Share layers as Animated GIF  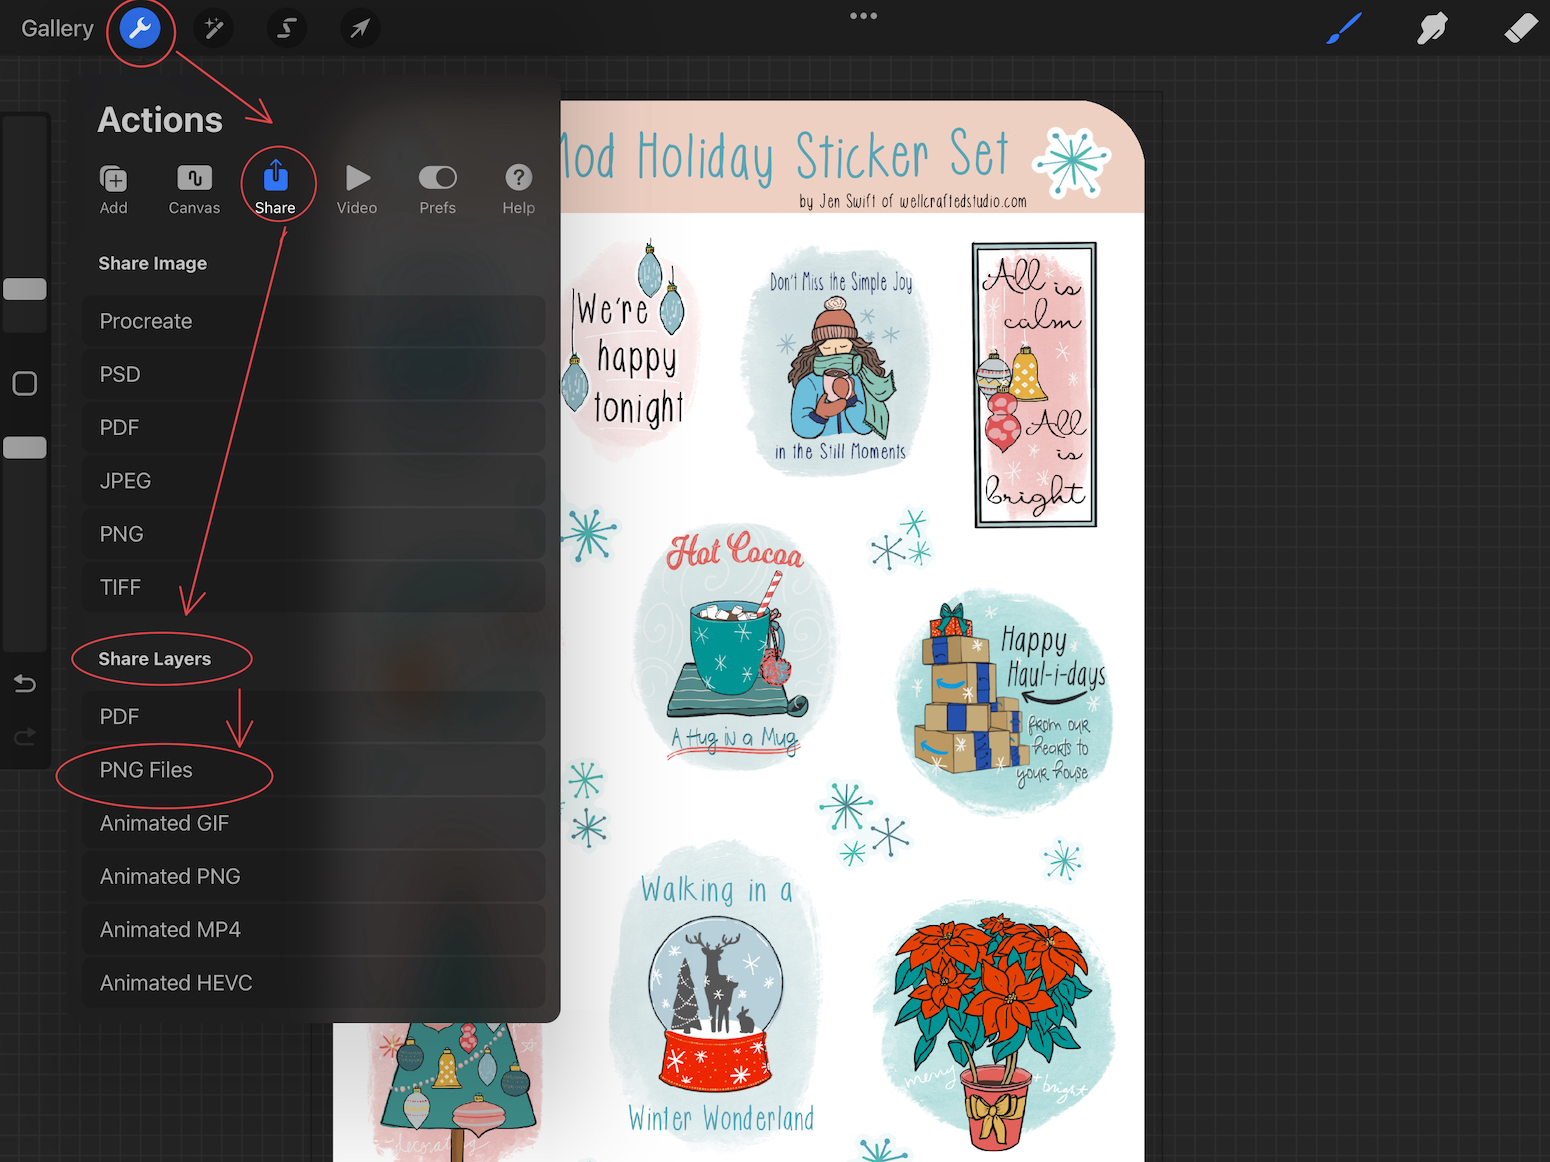coord(313,823)
